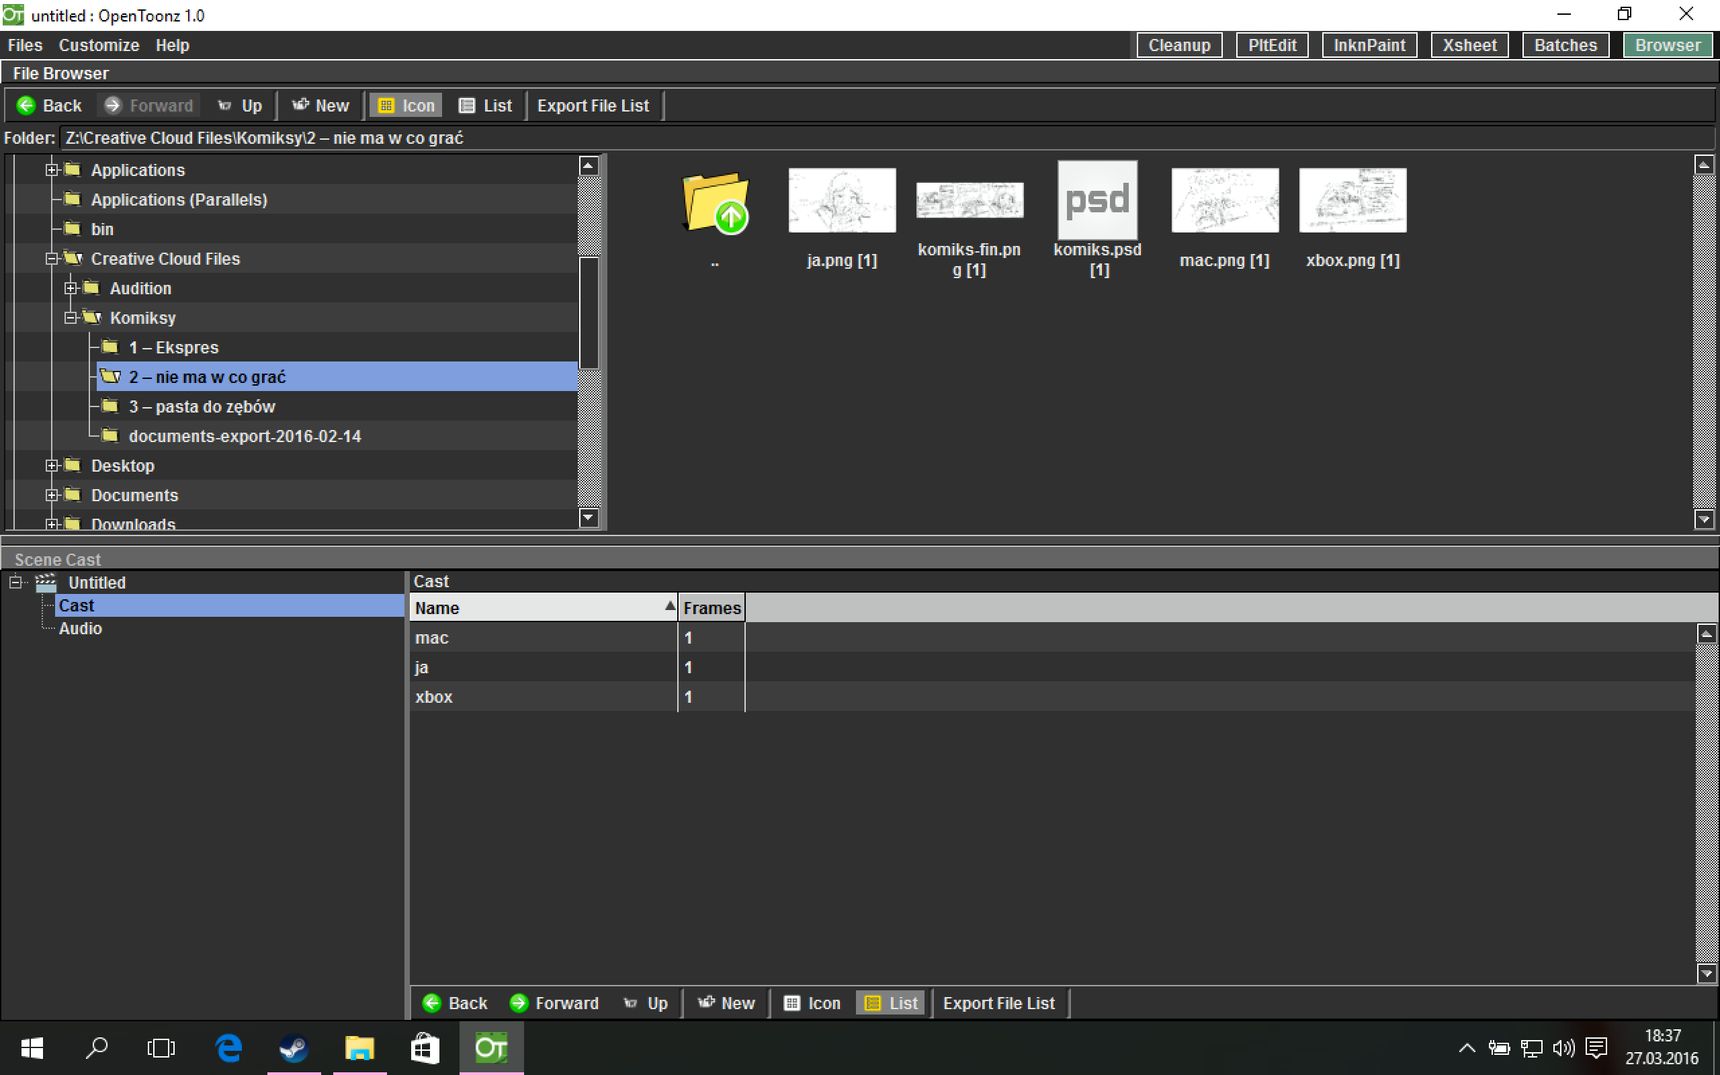Click folder tree scrollbar up arrow

pyautogui.click(x=589, y=166)
